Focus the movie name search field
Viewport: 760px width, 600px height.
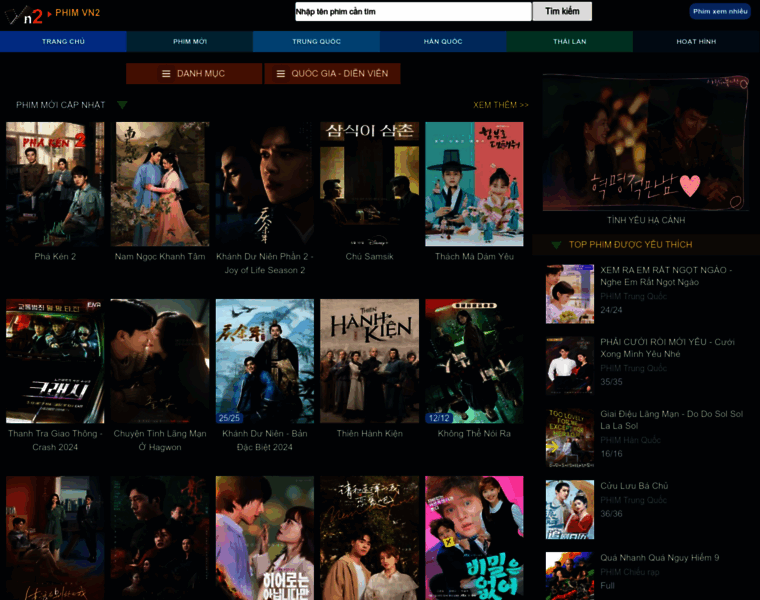tap(413, 12)
